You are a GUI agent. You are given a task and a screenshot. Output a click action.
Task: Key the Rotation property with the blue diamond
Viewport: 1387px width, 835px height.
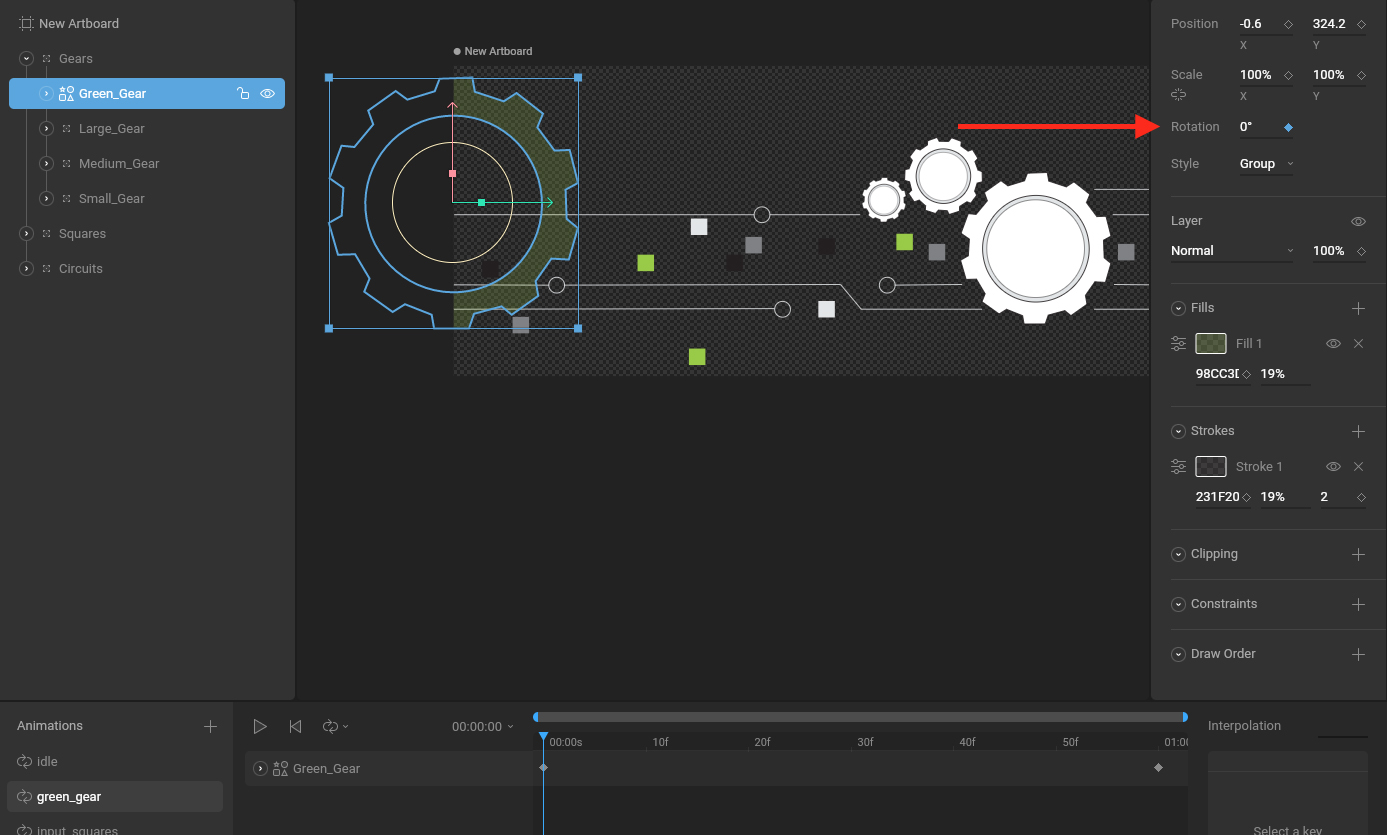pyautogui.click(x=1288, y=127)
